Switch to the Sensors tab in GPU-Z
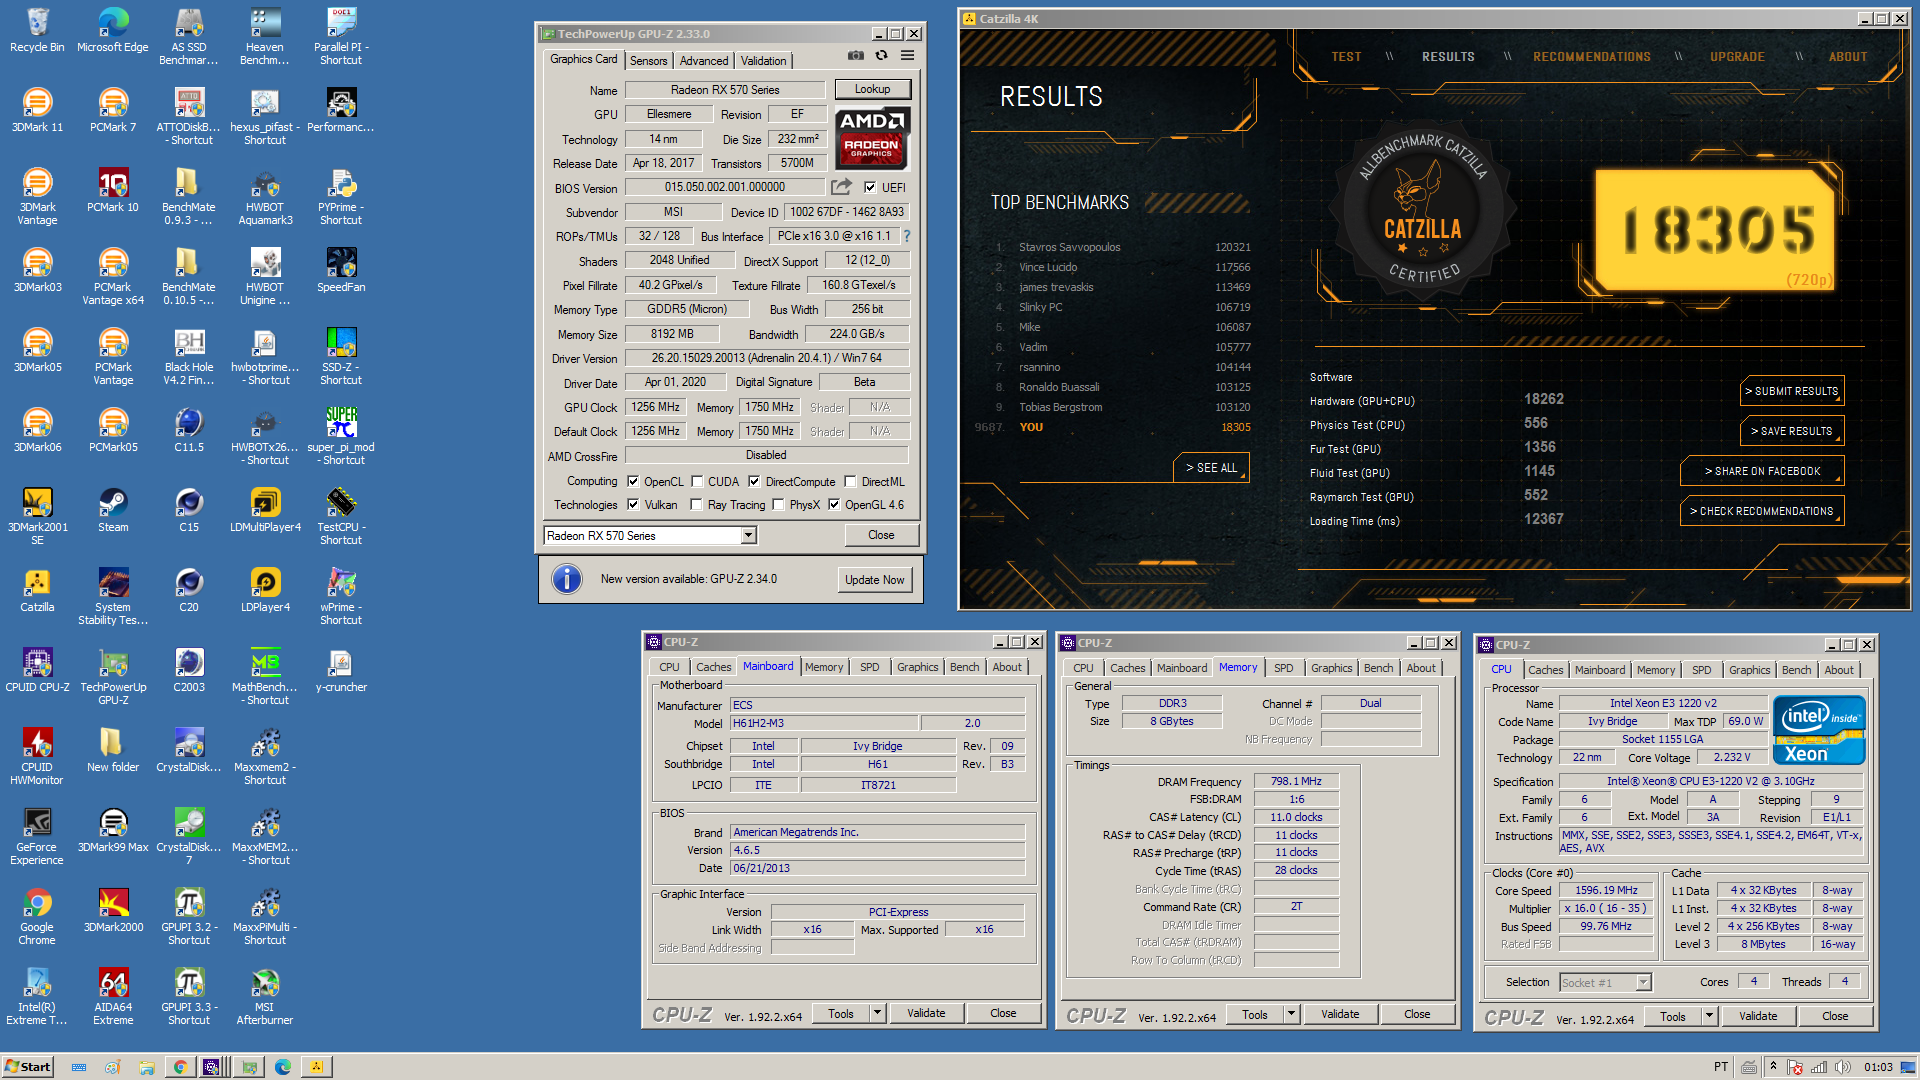 coord(648,61)
